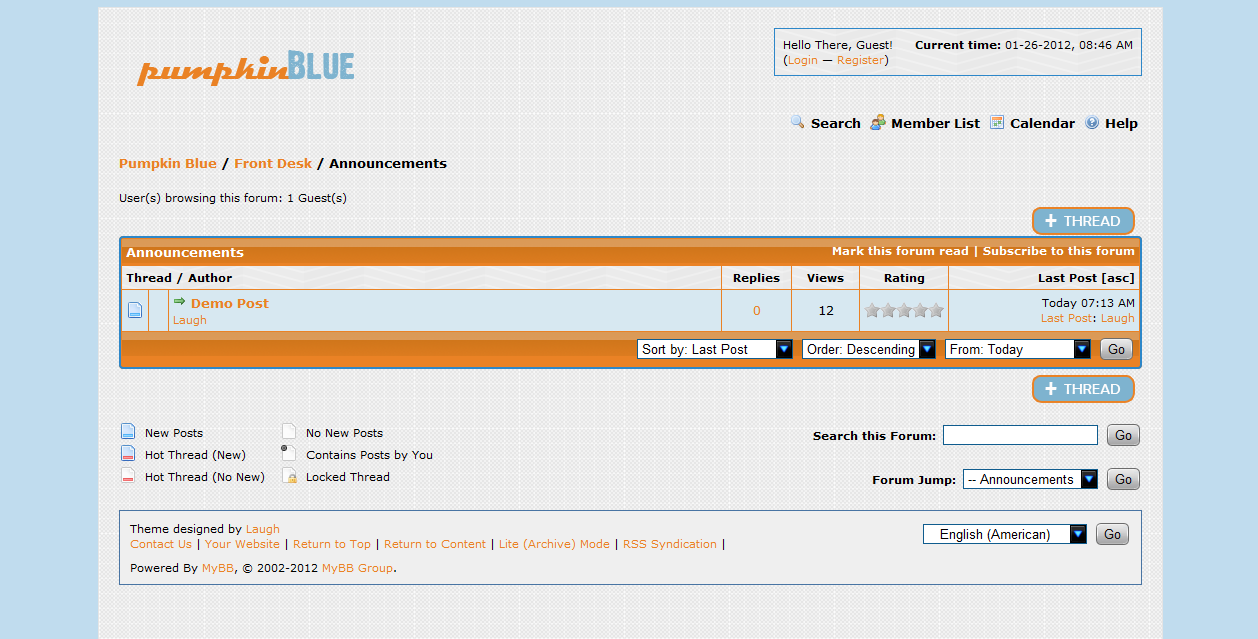The width and height of the screenshot is (1258, 639).
Task: Click the No New Posts legend icon
Action: coord(289,432)
